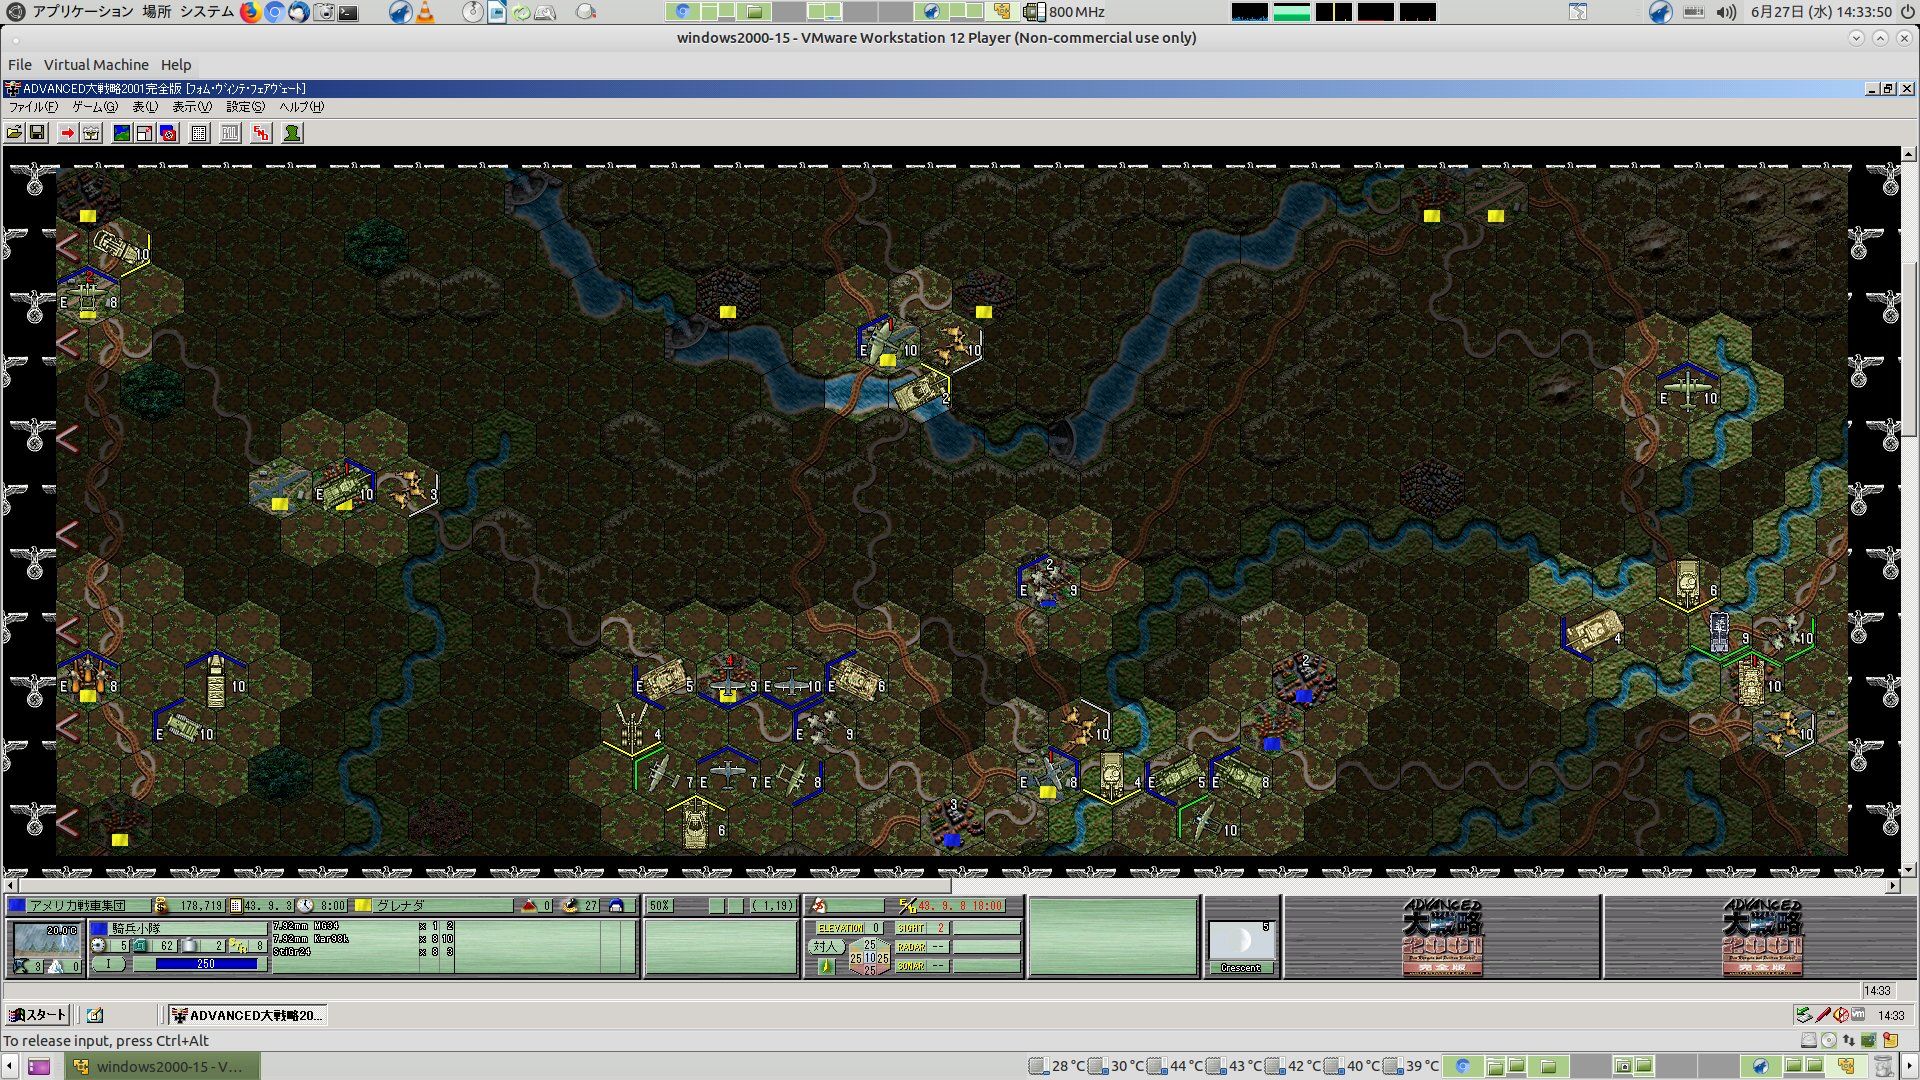Click the save floppy disk icon
Screen dimensions: 1920x1080
pyautogui.click(x=37, y=133)
